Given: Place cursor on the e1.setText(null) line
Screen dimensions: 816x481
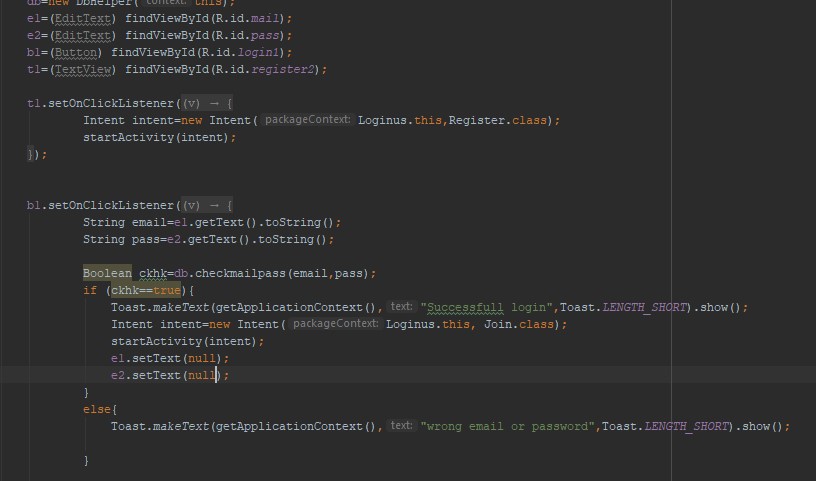Looking at the screenshot, I should point(170,358).
